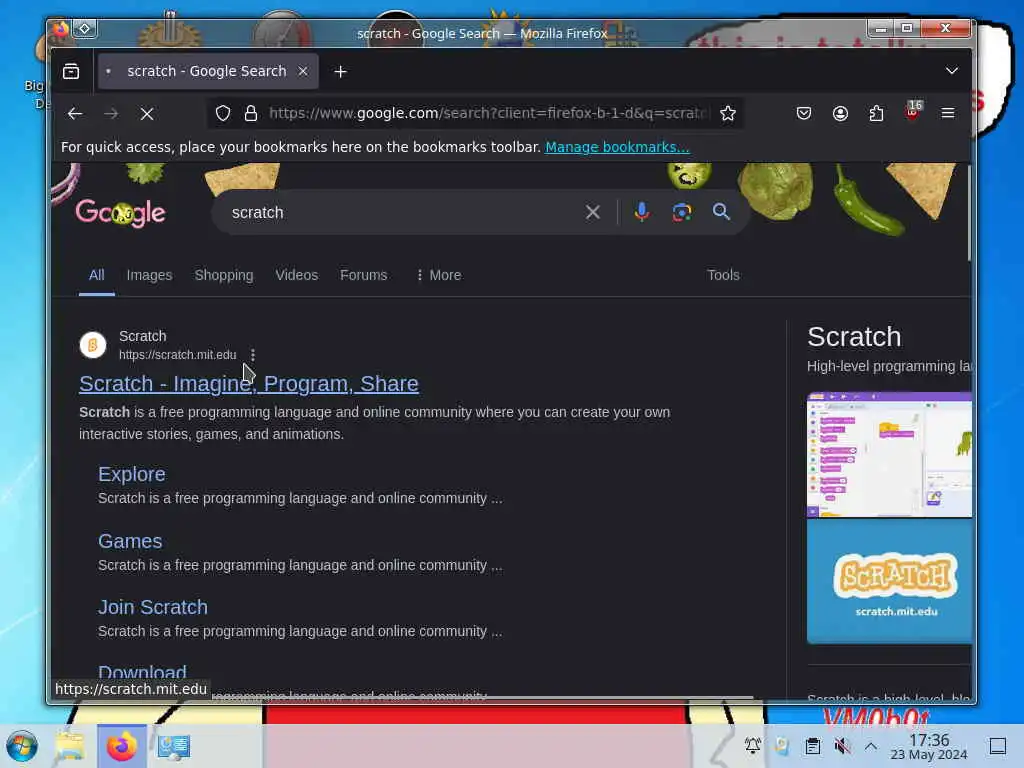
Task: Click the Google doodle logo
Action: click(x=121, y=213)
